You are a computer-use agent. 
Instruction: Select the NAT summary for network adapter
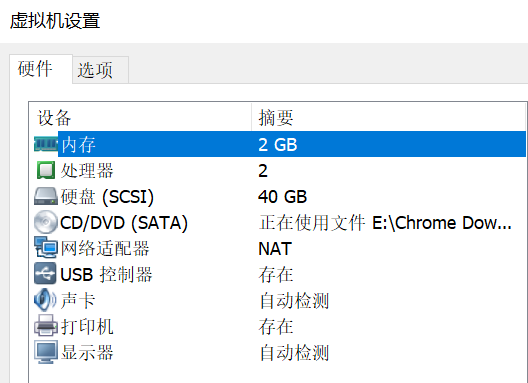tap(275, 249)
